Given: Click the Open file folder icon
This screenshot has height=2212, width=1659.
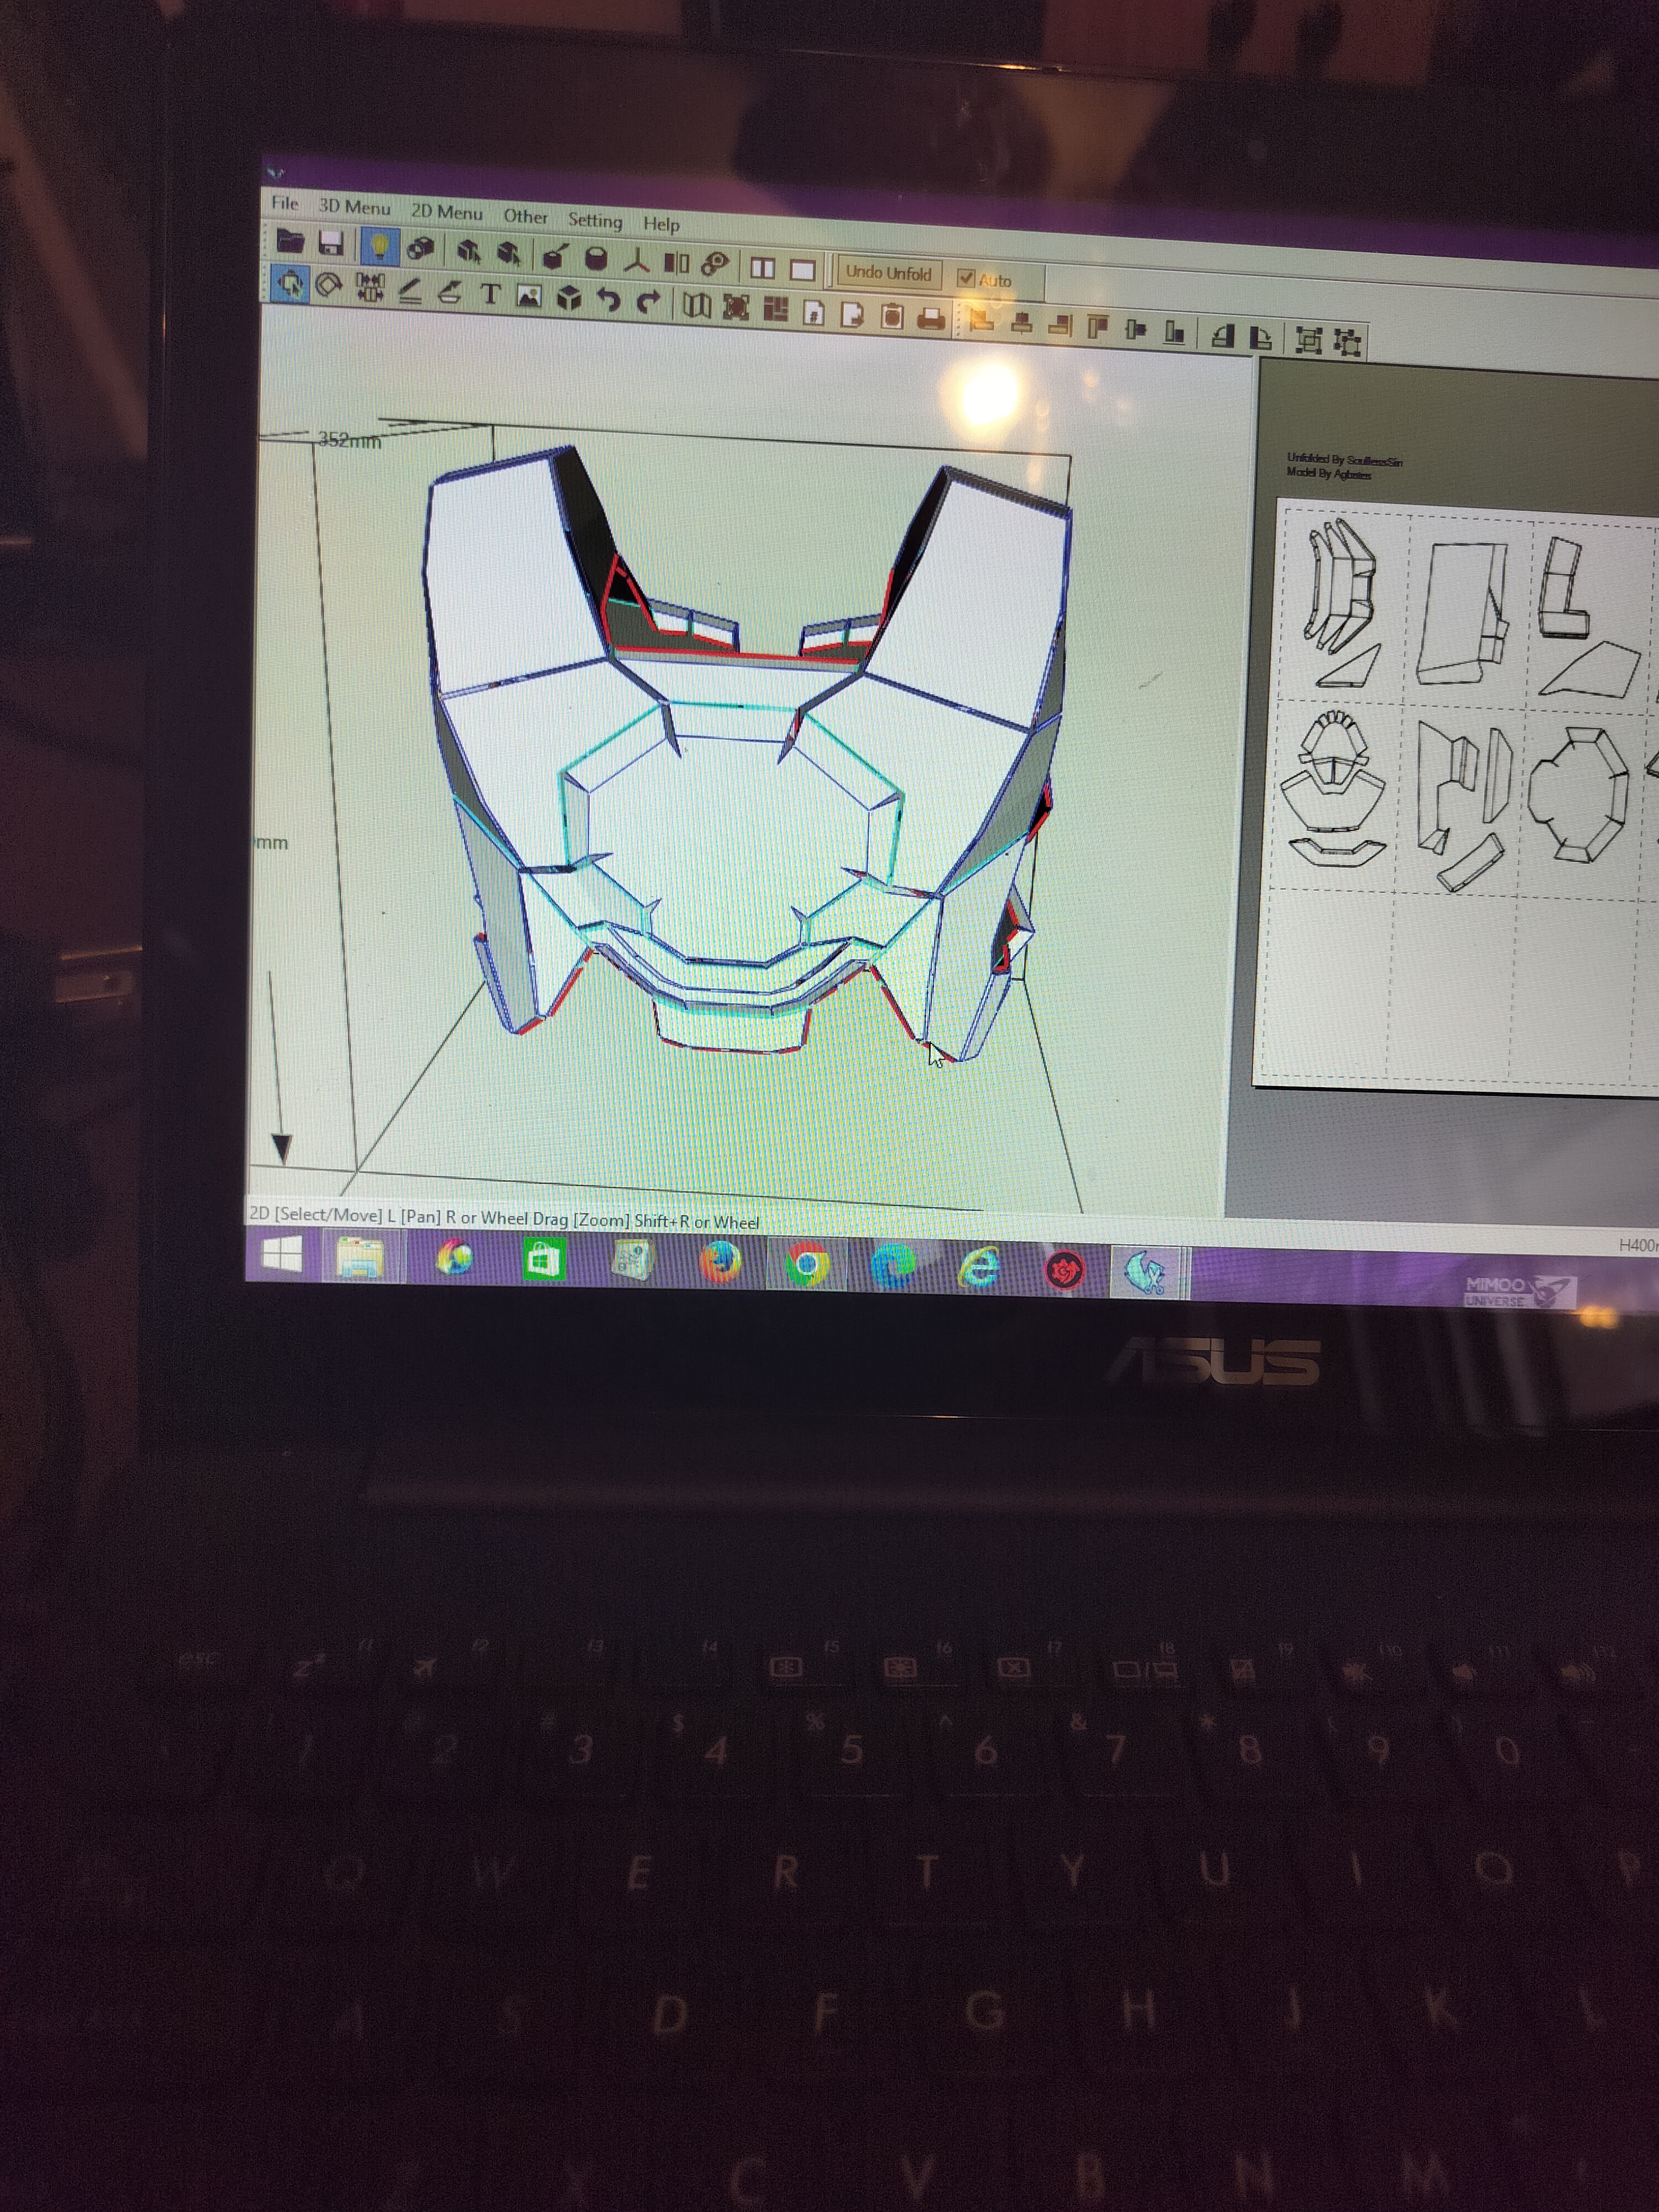Looking at the screenshot, I should [x=290, y=241].
